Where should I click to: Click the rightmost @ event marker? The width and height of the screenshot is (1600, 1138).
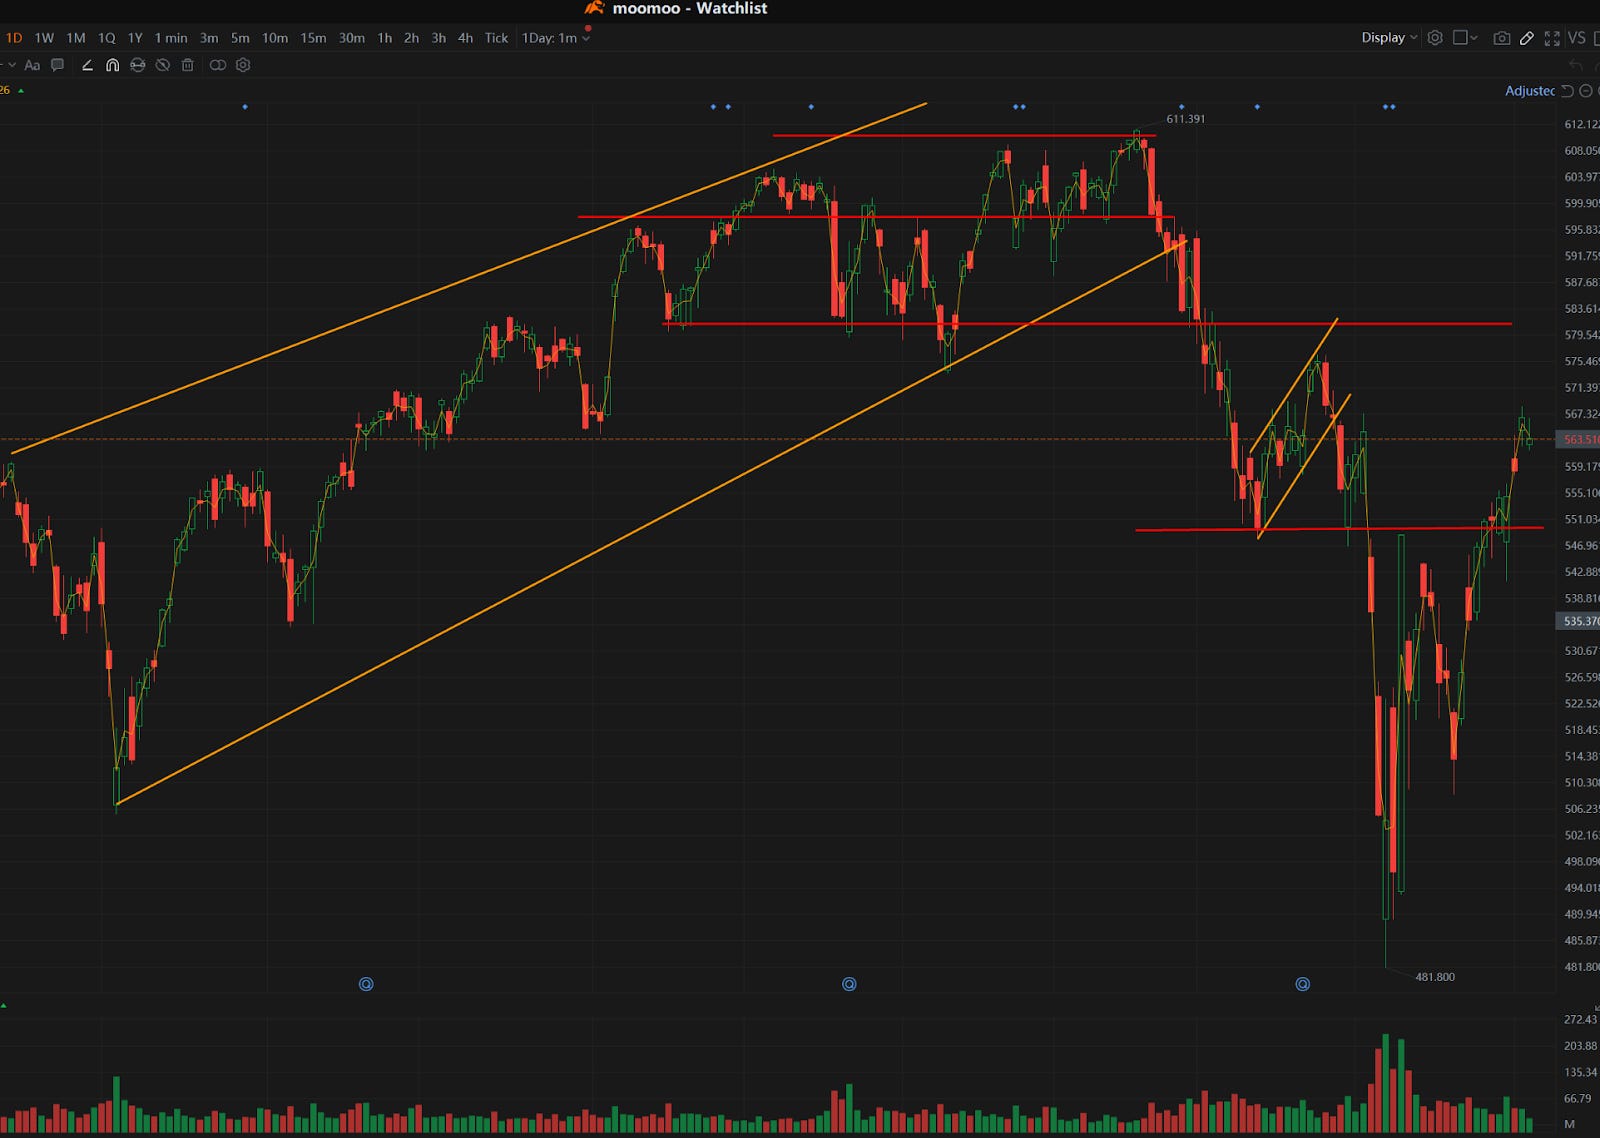(x=1302, y=984)
